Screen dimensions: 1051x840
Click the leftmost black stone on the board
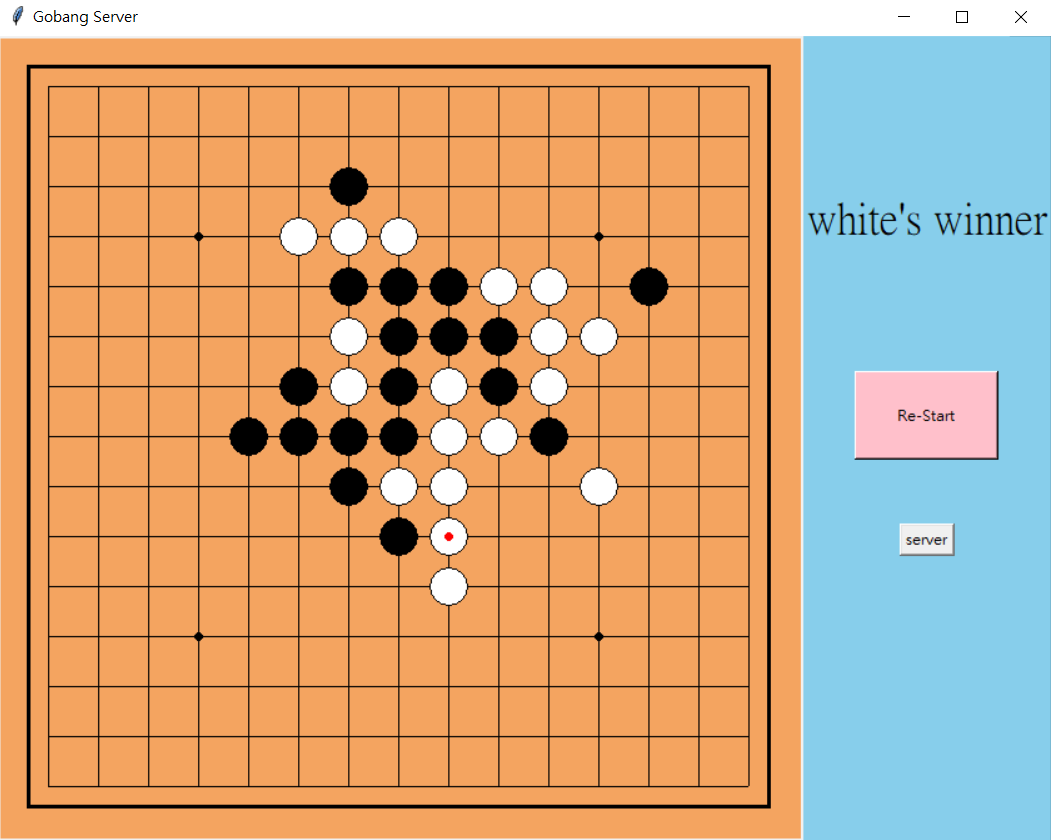[x=248, y=436]
